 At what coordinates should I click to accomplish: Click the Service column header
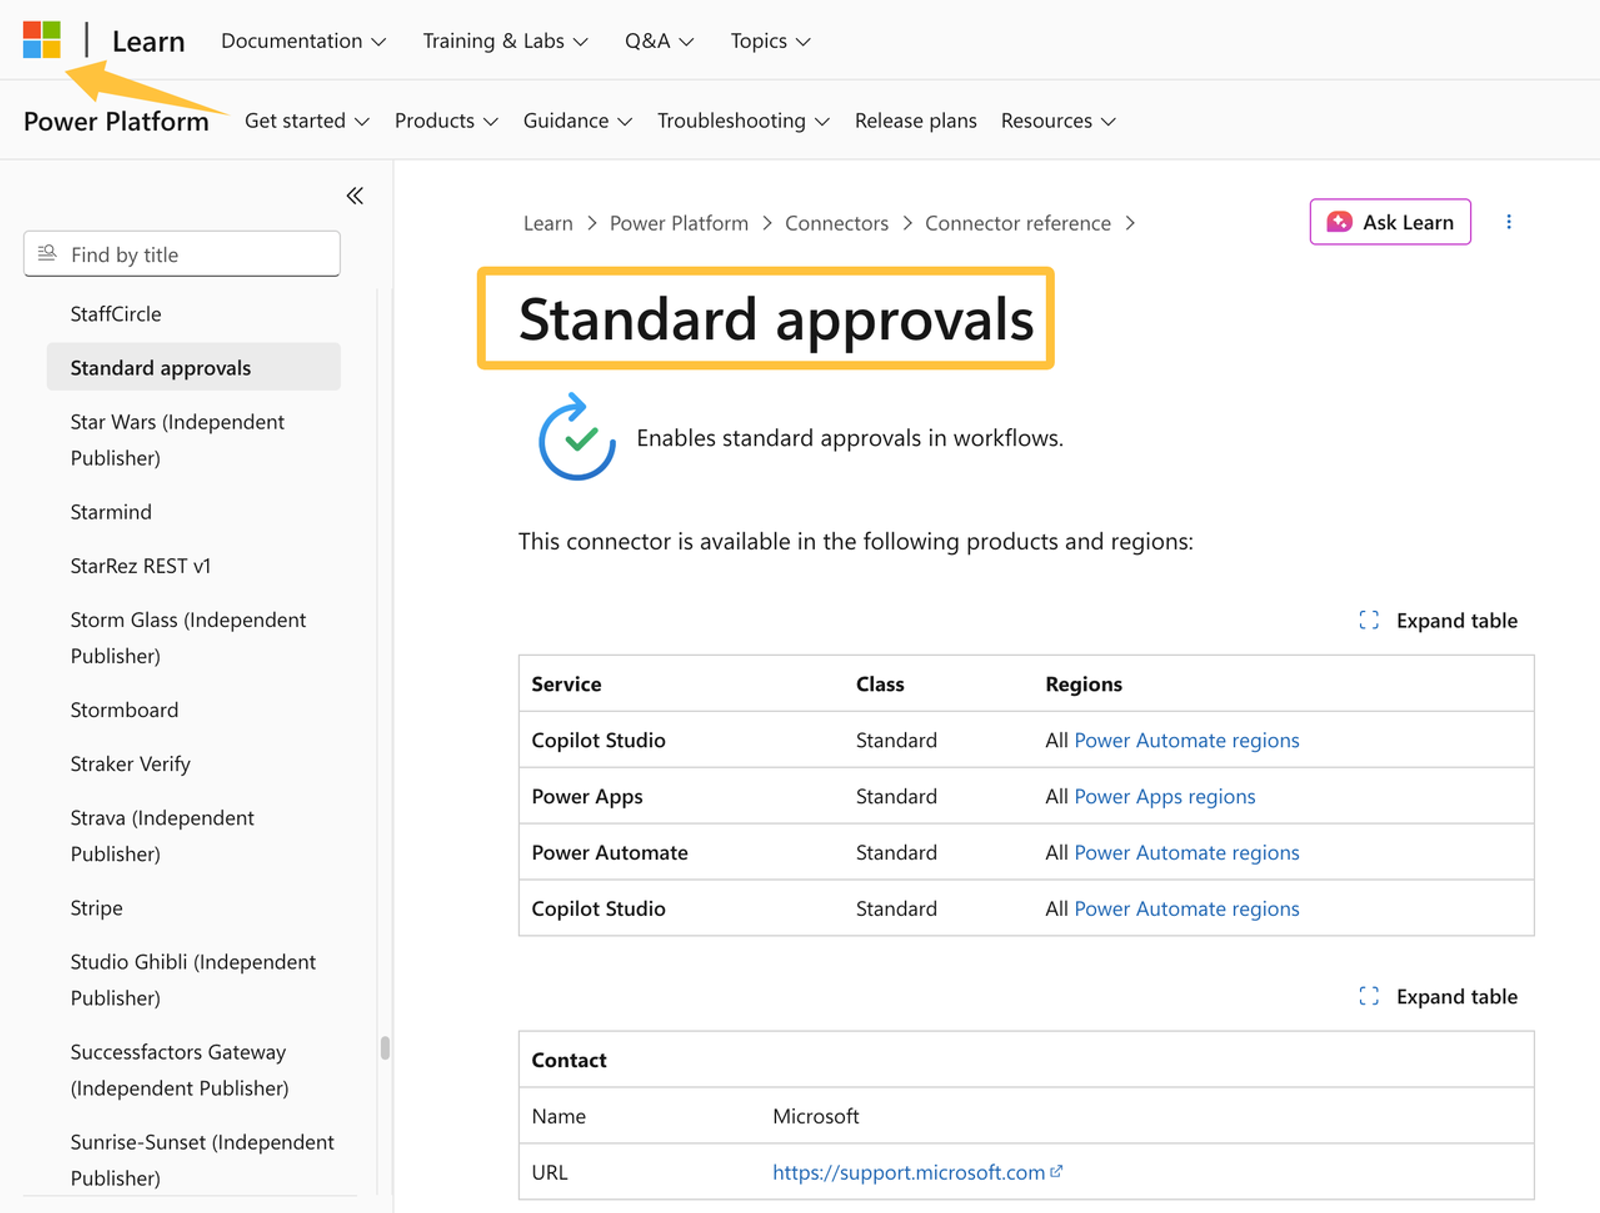pos(566,684)
